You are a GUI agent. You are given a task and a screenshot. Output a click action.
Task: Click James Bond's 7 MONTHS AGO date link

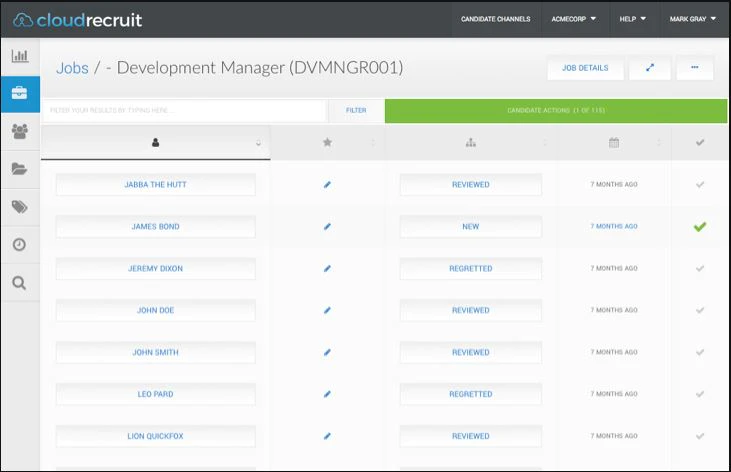(614, 226)
